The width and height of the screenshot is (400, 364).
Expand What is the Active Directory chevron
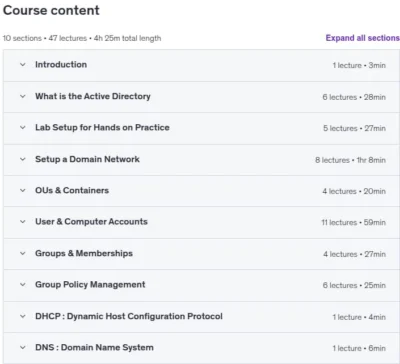pos(23,96)
